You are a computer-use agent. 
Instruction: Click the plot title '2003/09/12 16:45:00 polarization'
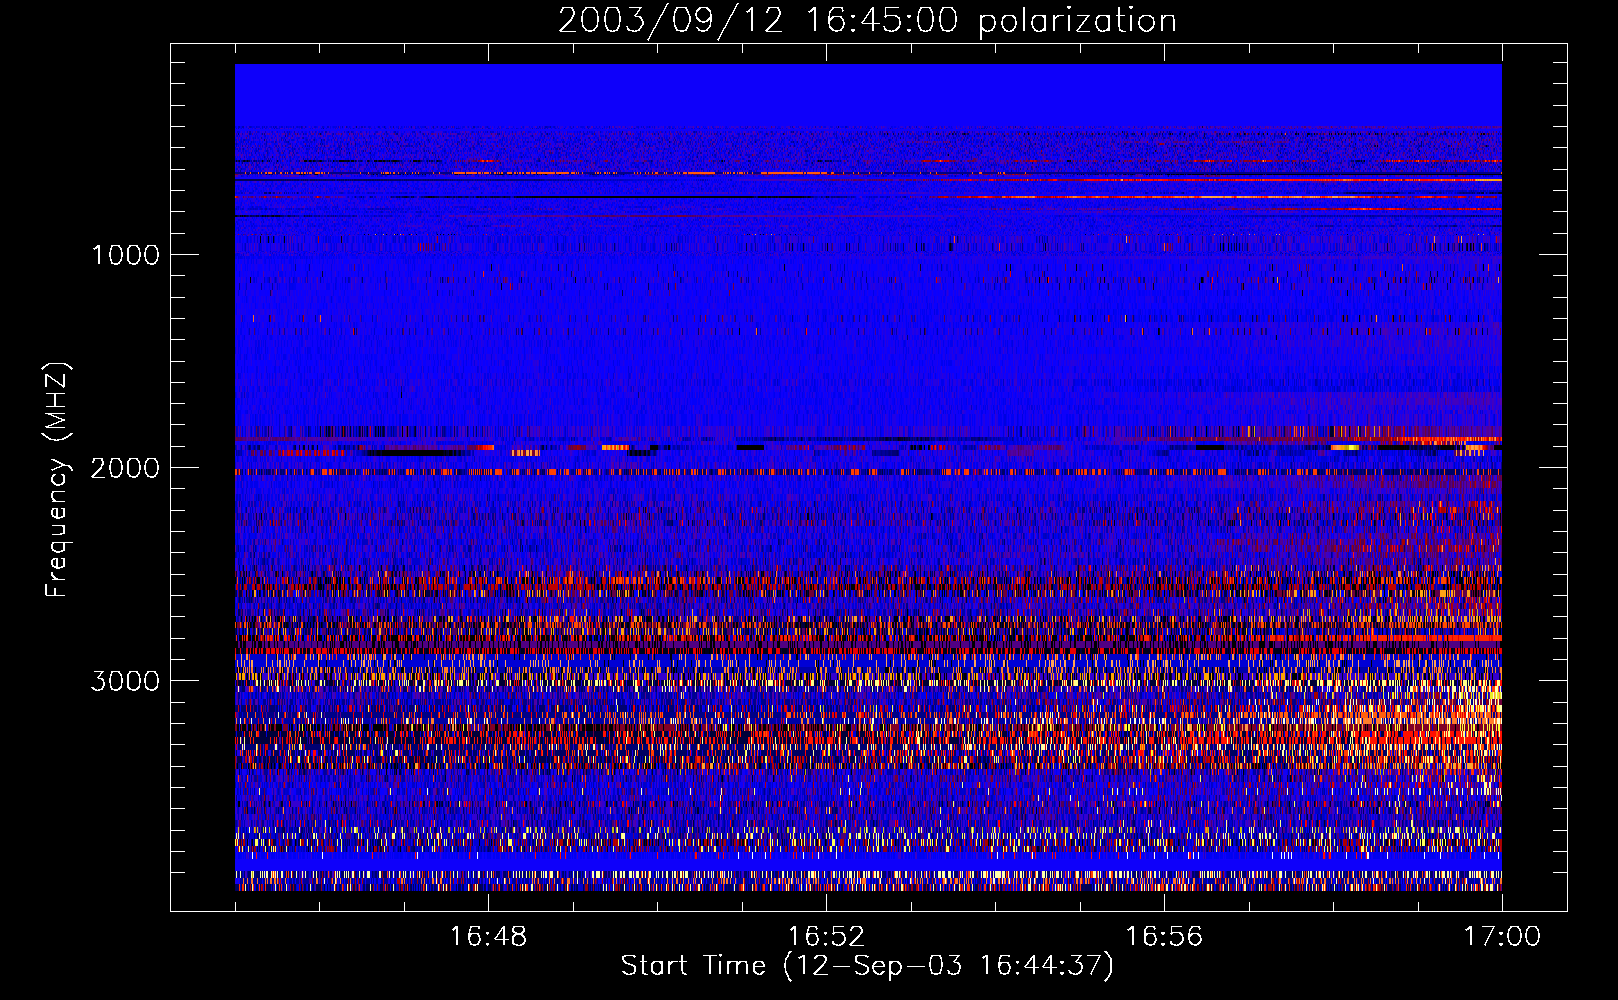[x=867, y=21]
